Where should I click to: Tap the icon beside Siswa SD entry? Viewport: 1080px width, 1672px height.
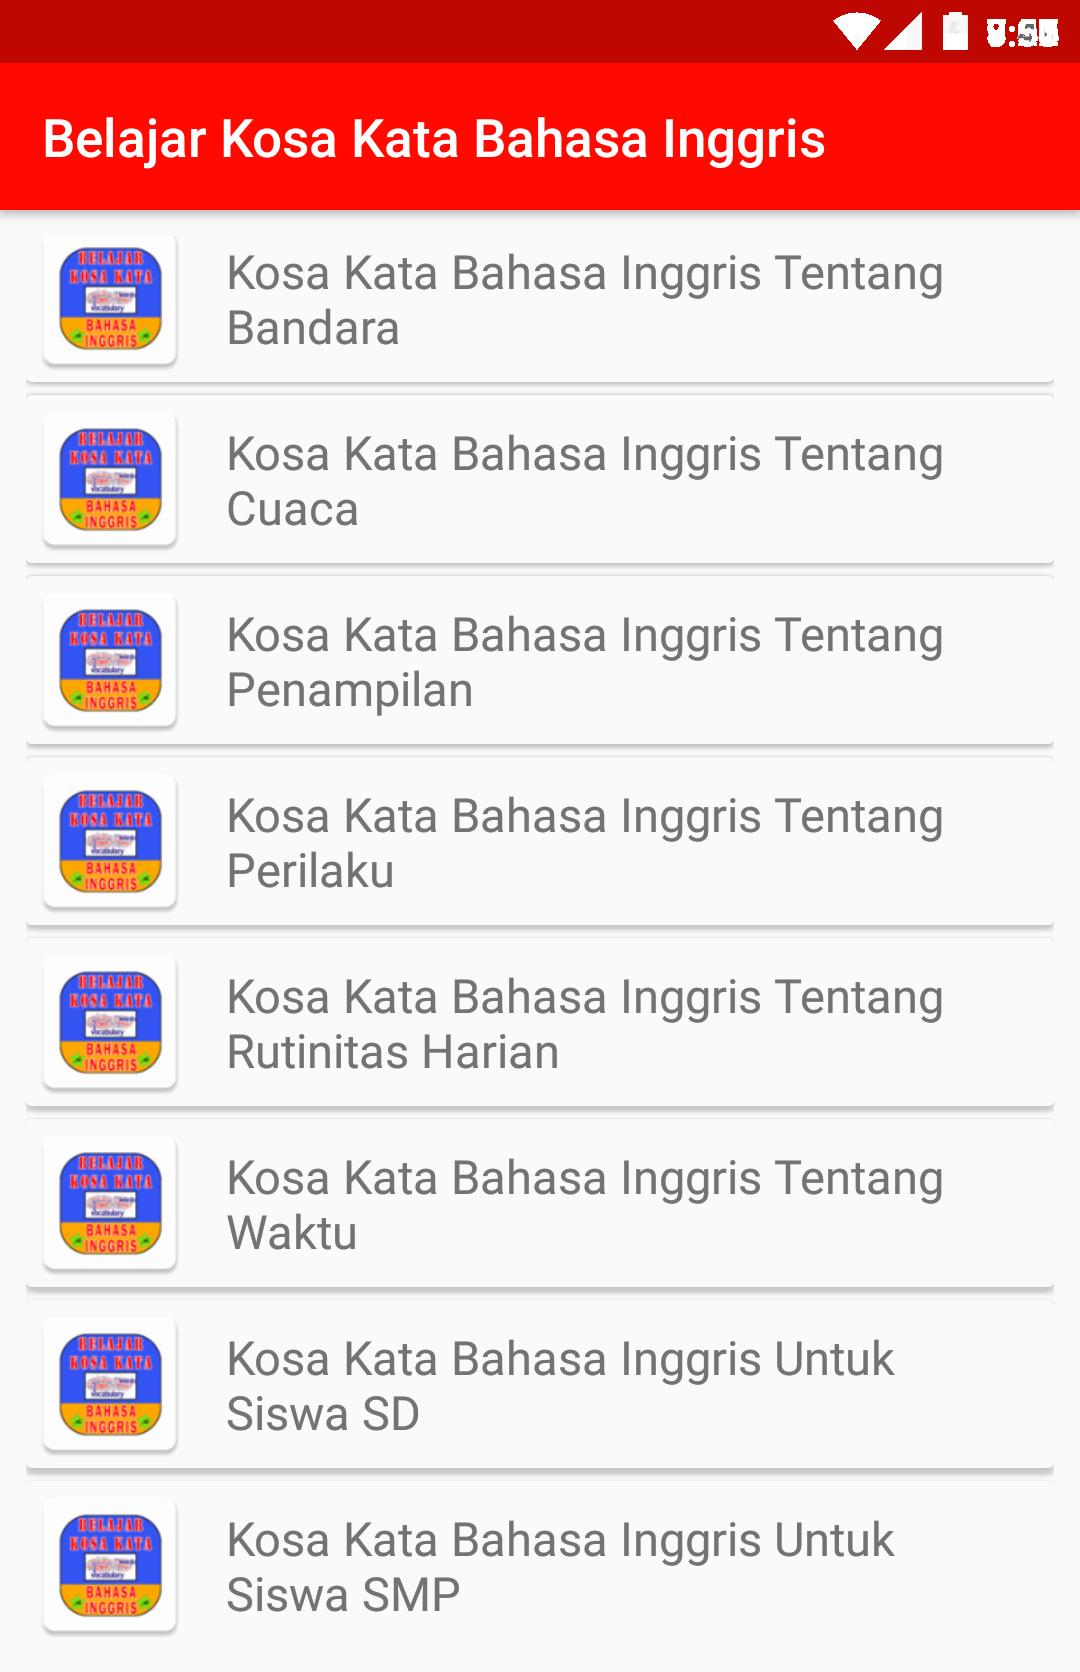110,1385
